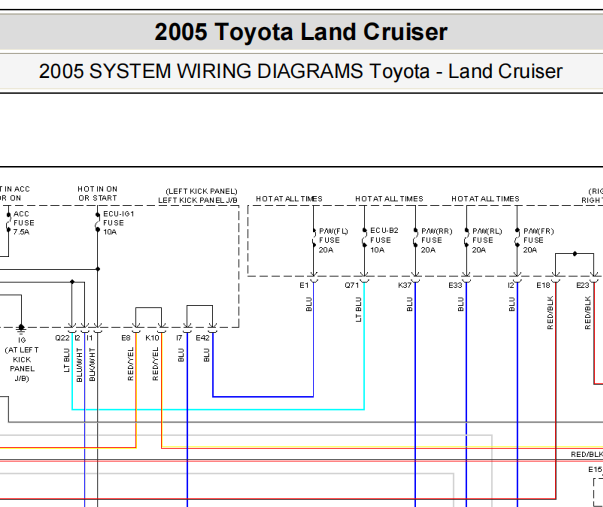Viewport: 603px width, 507px height.
Task: Click connector label E33
Action: (x=455, y=285)
